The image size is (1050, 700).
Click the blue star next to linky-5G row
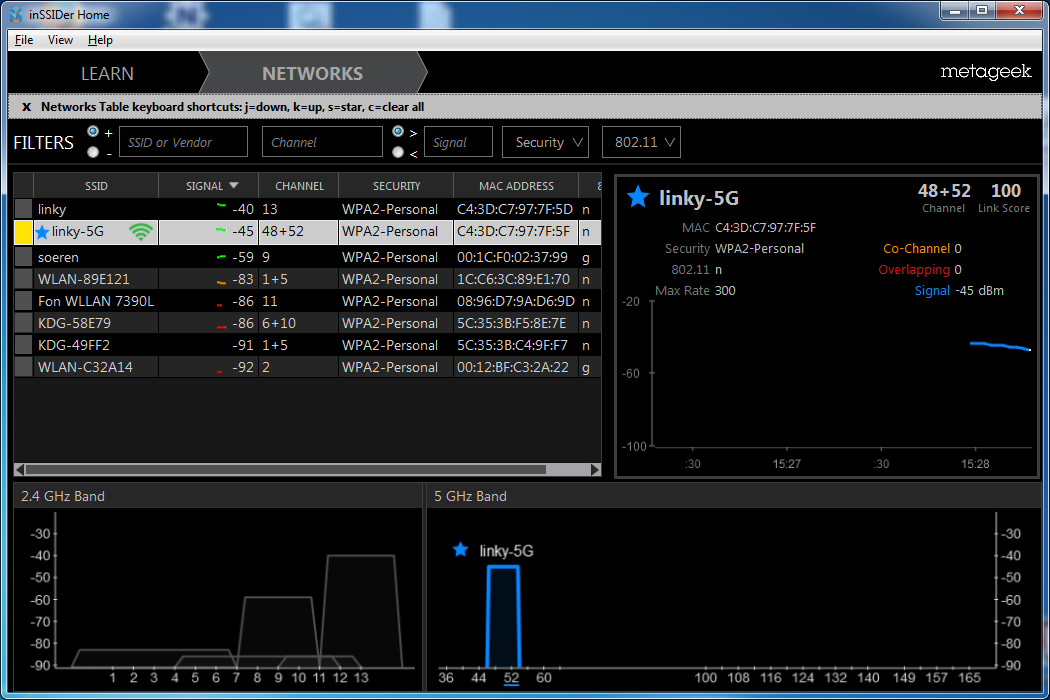(x=42, y=232)
